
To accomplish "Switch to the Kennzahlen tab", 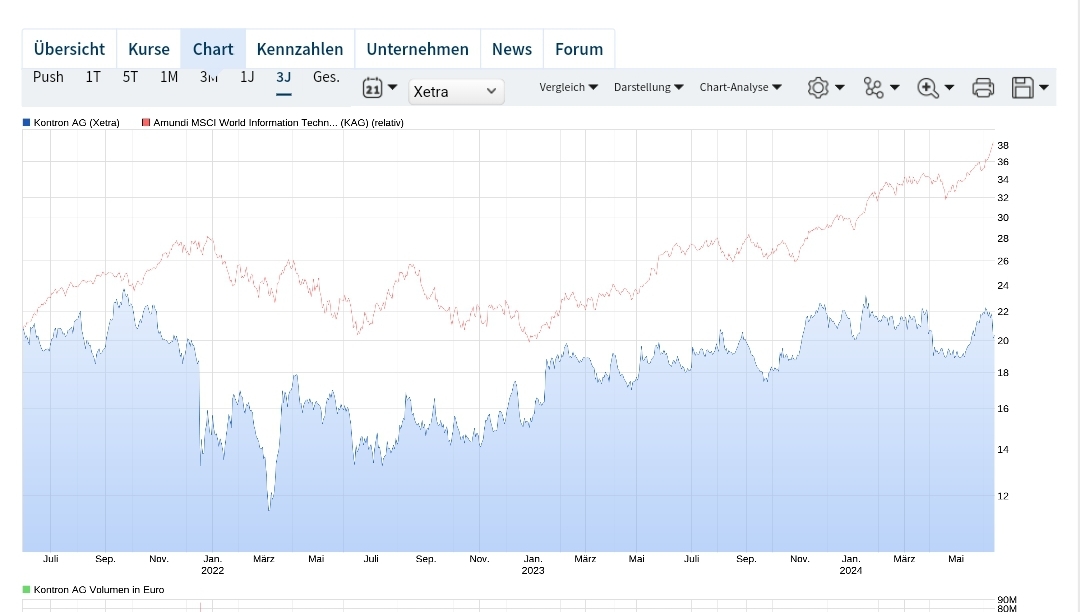I will [299, 48].
